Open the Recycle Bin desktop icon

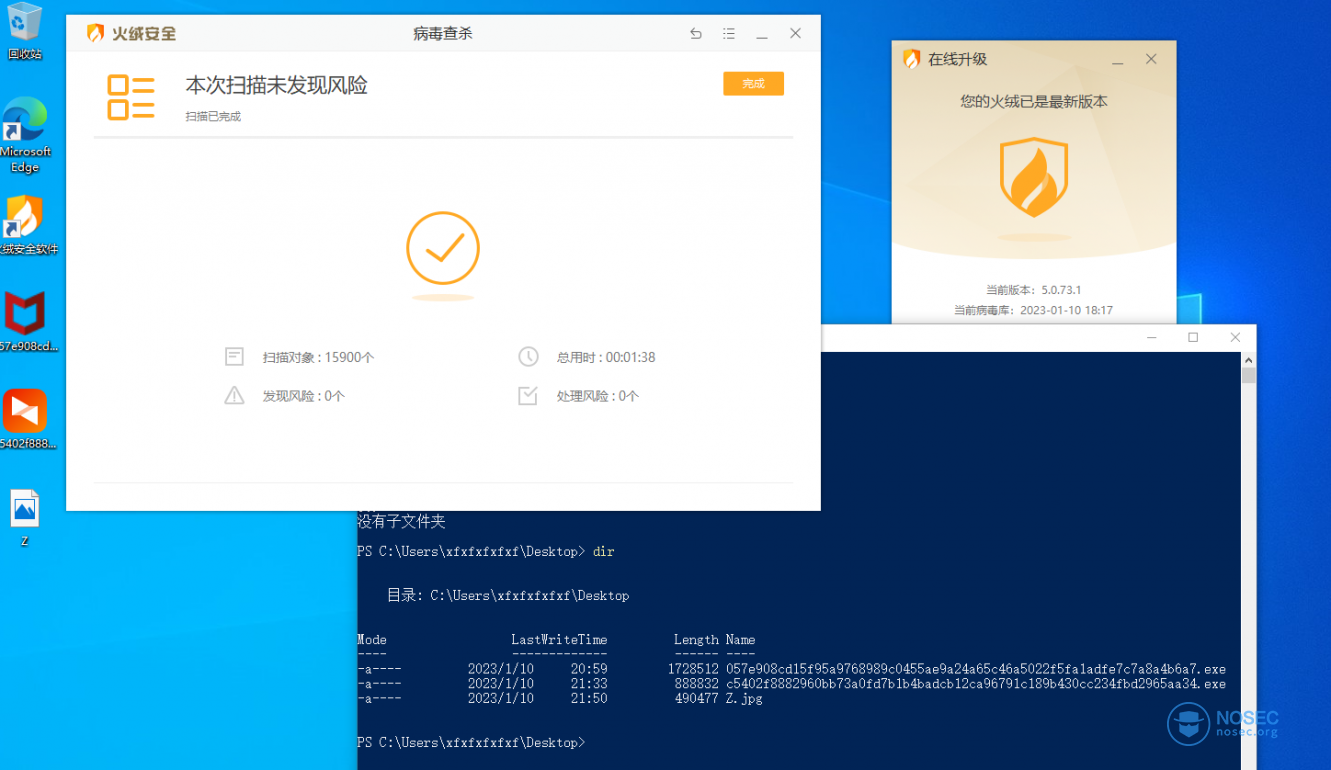coord(25,30)
